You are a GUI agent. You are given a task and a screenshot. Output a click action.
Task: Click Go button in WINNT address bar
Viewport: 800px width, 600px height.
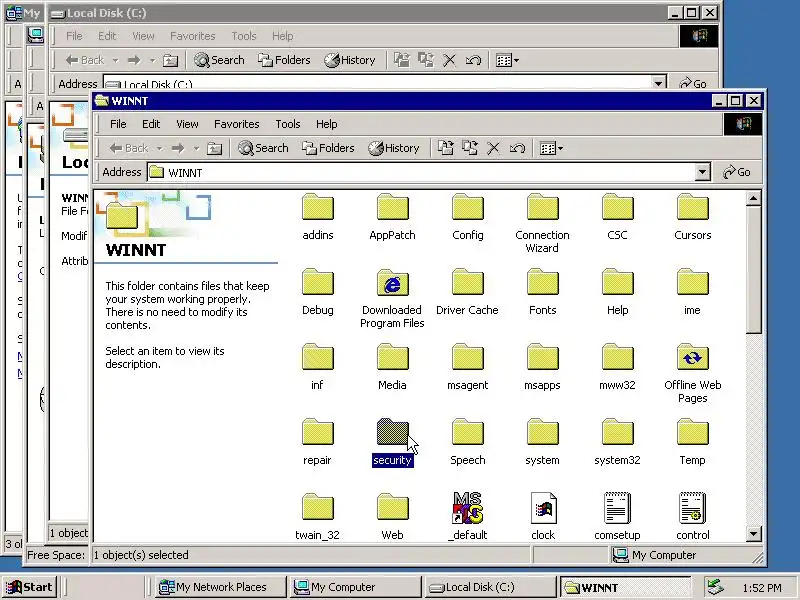click(737, 172)
